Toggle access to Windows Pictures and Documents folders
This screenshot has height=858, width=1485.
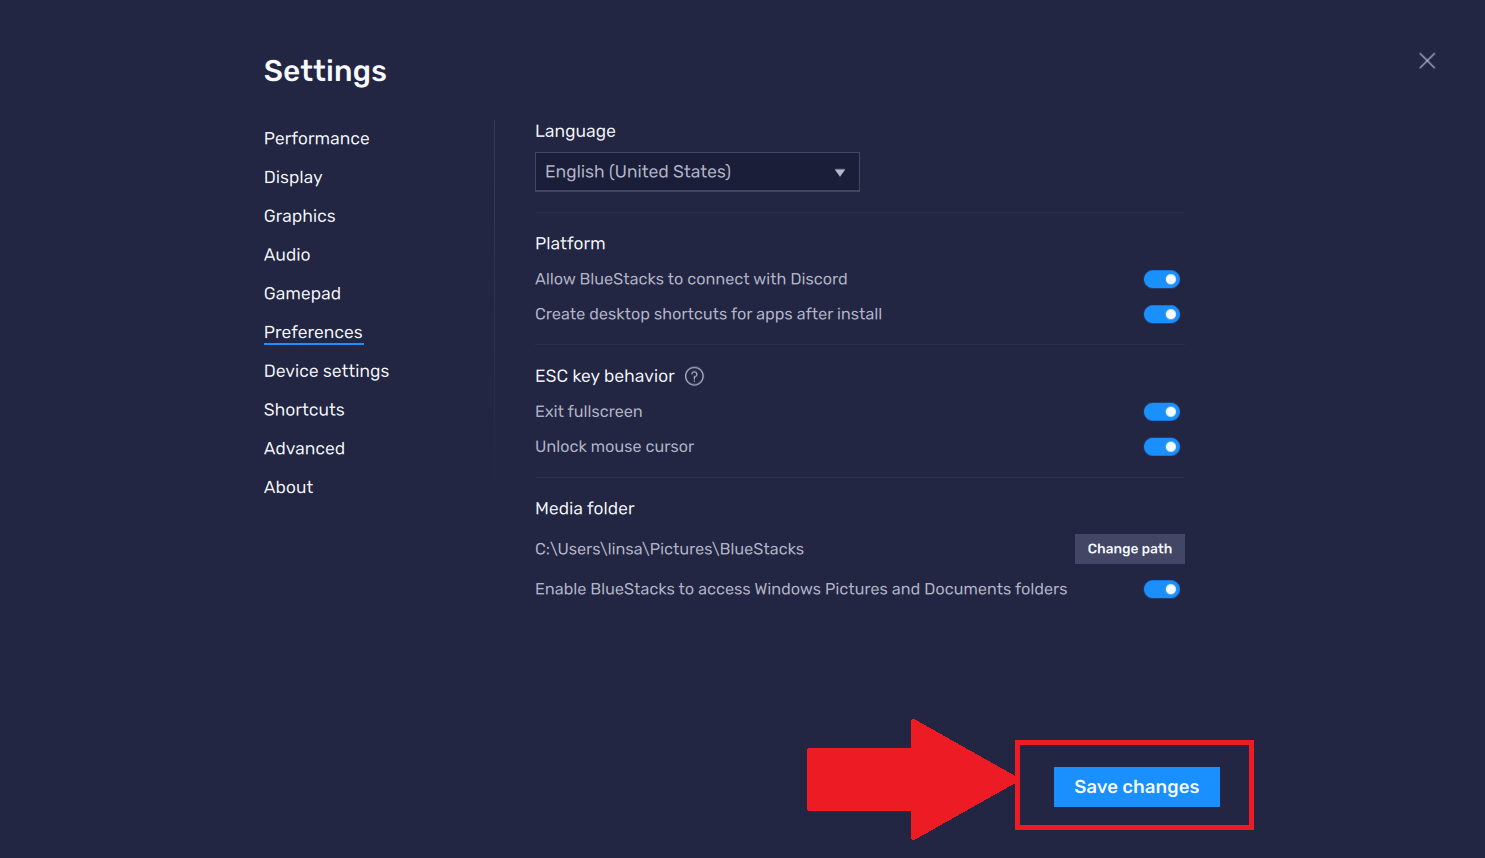click(1161, 589)
